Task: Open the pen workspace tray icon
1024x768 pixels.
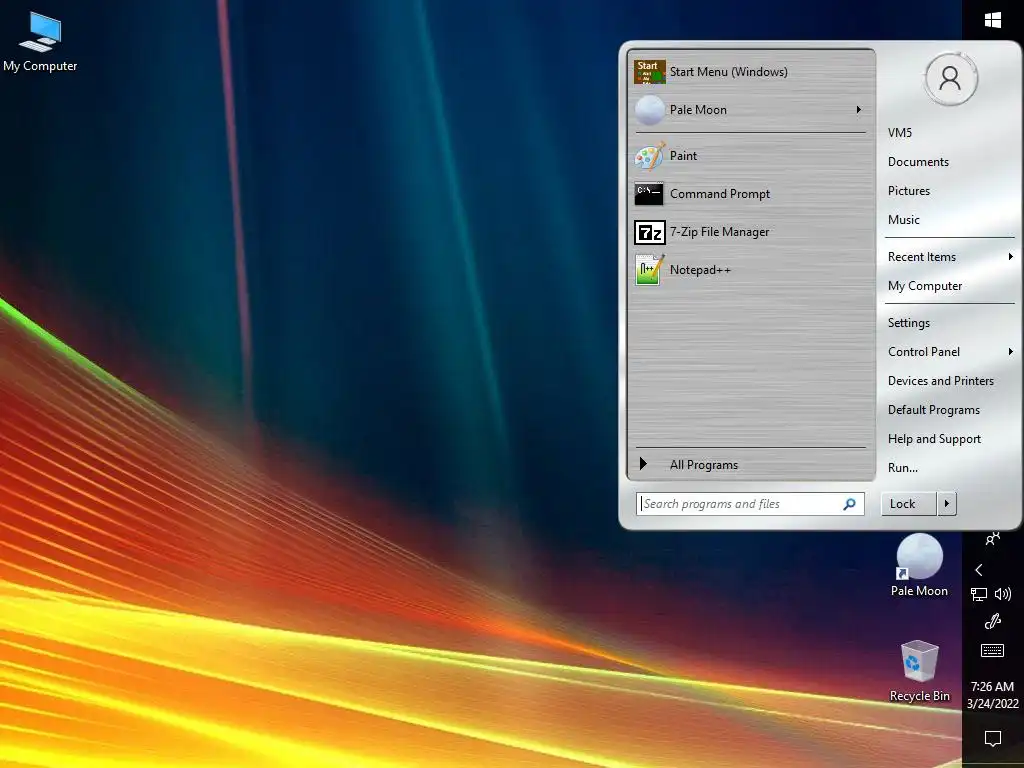Action: pyautogui.click(x=993, y=621)
